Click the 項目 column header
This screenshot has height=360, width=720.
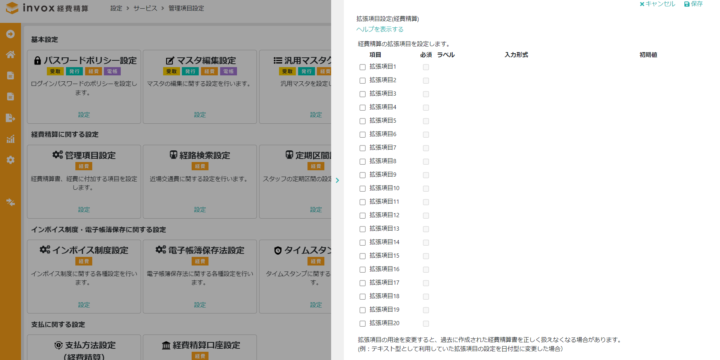pos(375,55)
